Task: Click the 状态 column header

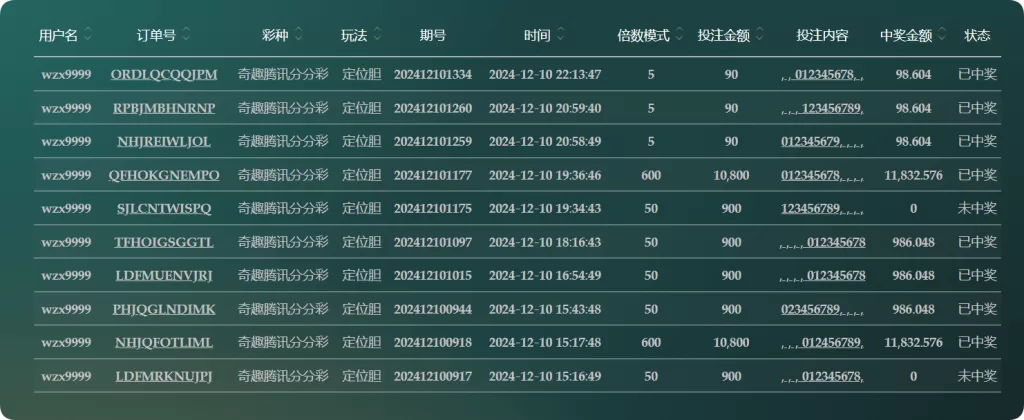Action: (x=977, y=36)
